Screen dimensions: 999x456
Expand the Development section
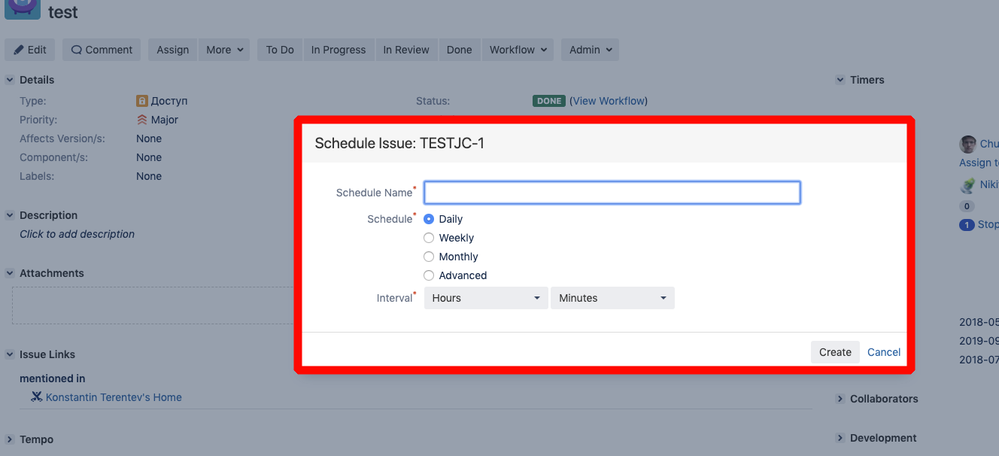(840, 438)
